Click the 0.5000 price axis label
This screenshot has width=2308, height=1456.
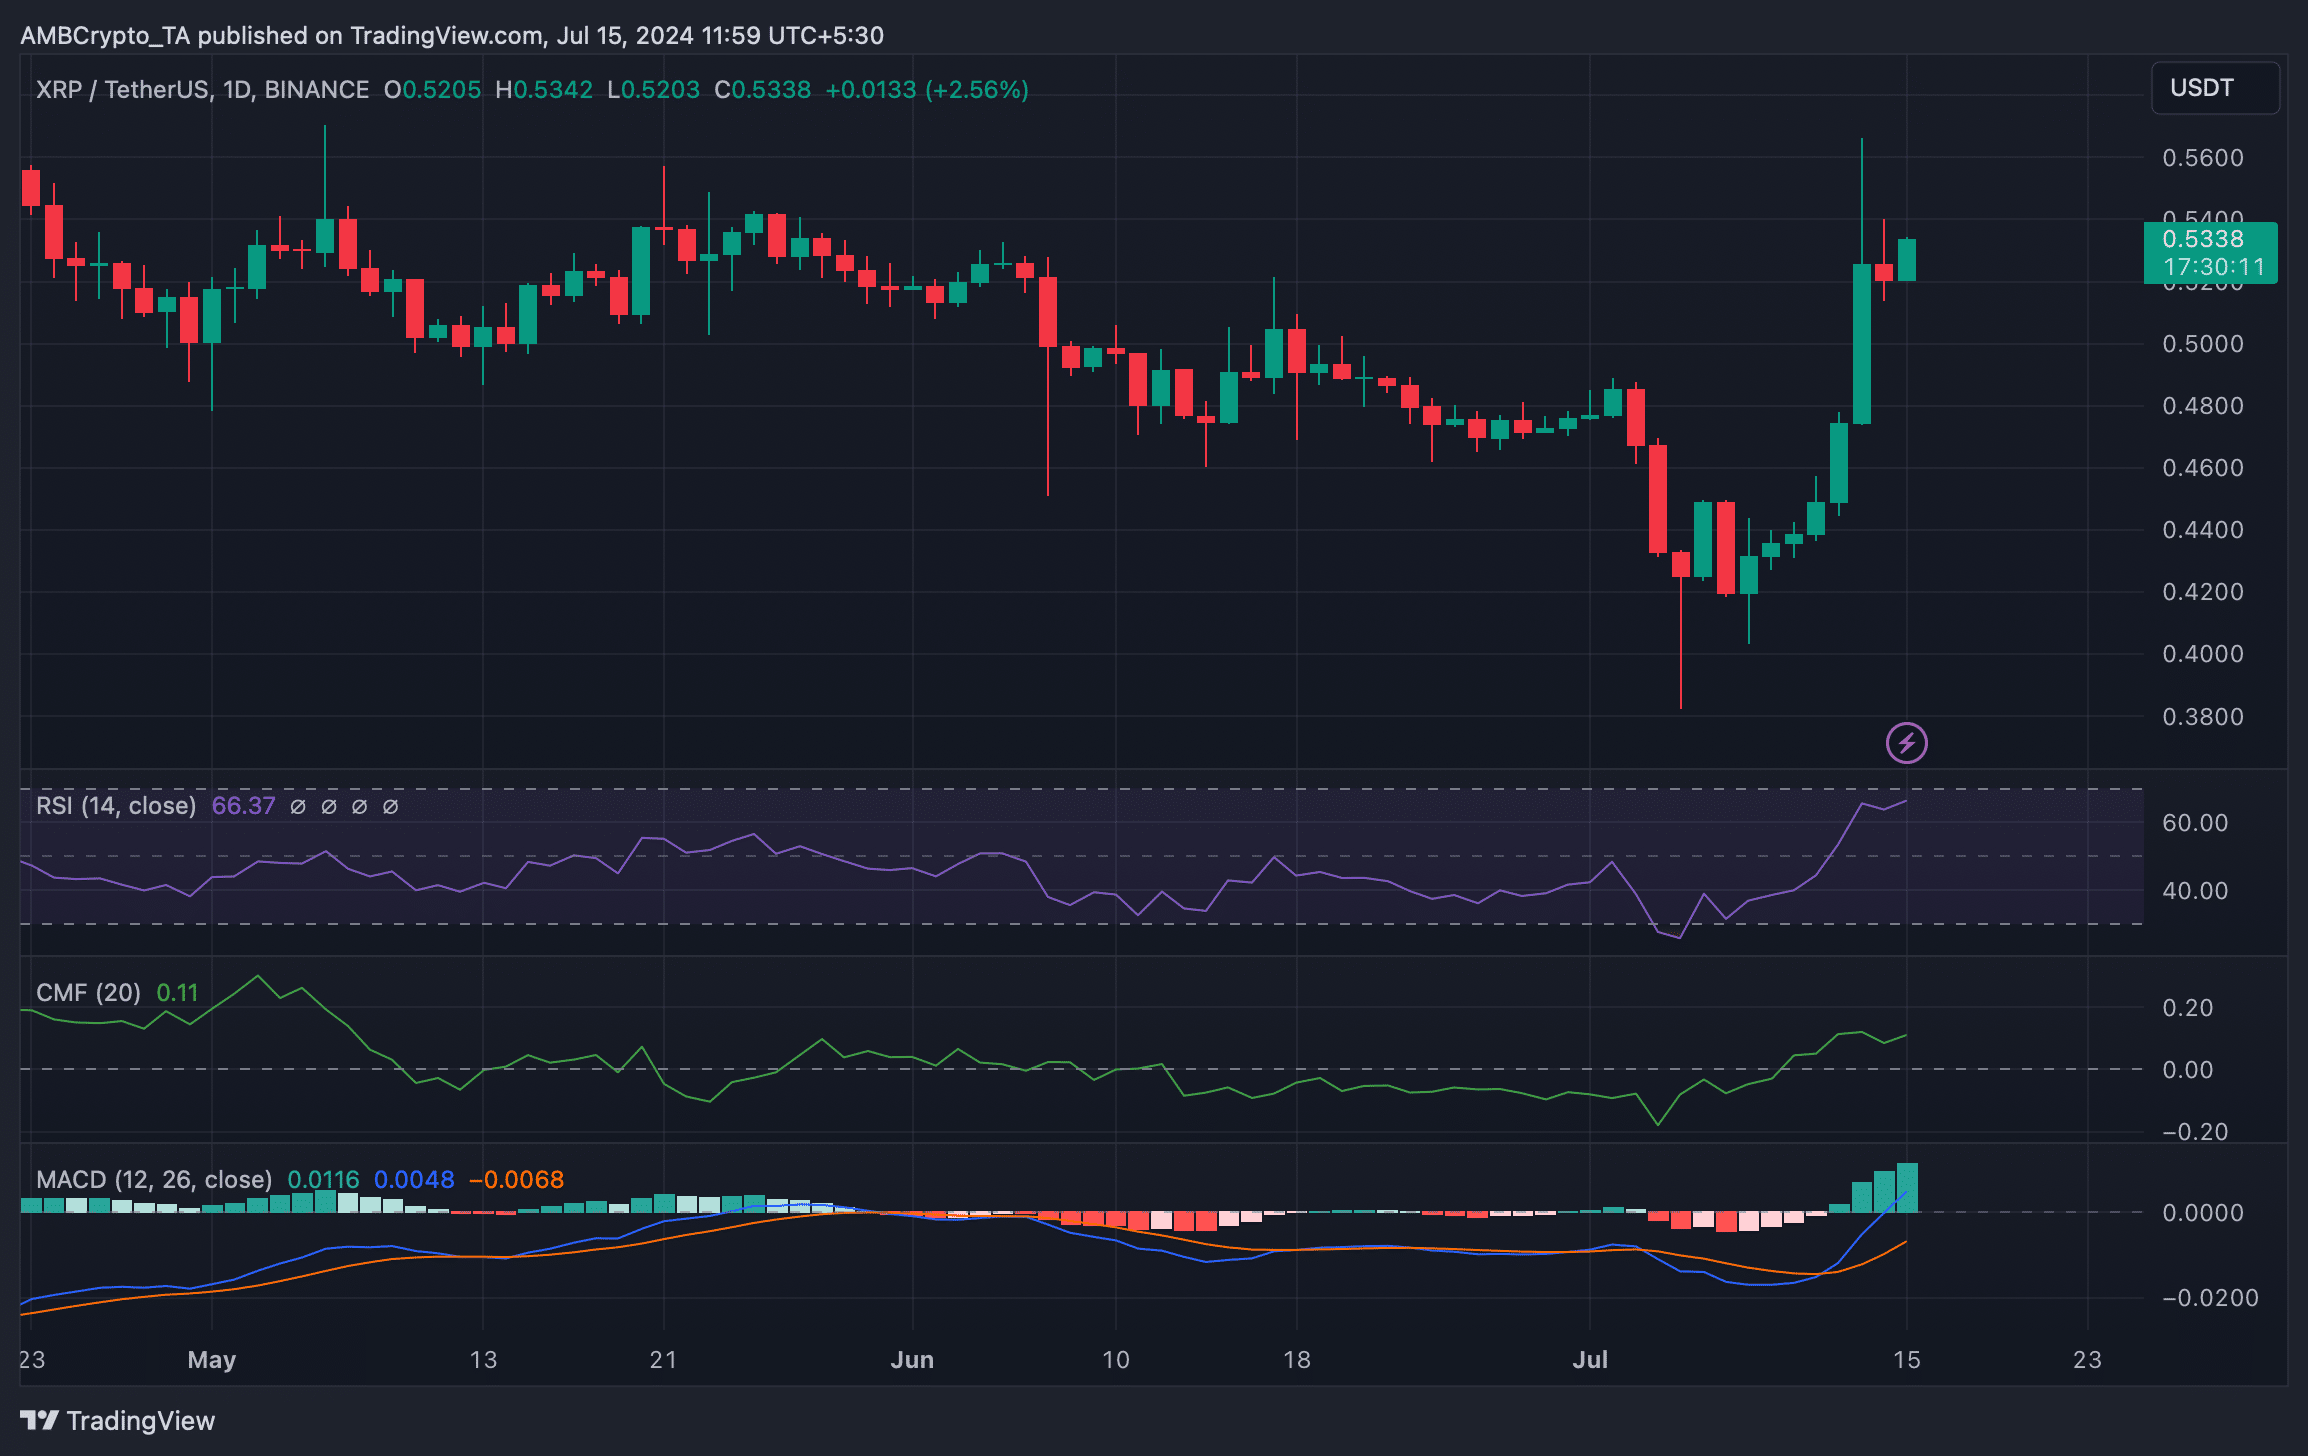coord(2202,344)
